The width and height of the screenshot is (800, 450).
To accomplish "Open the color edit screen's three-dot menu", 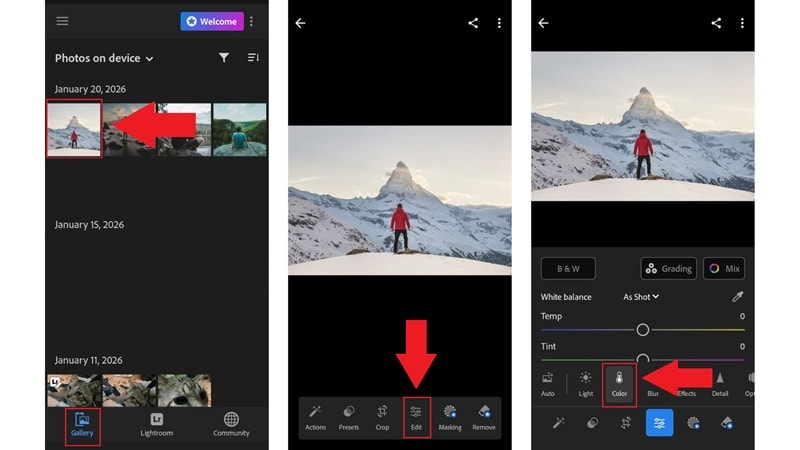I will pyautogui.click(x=742, y=23).
